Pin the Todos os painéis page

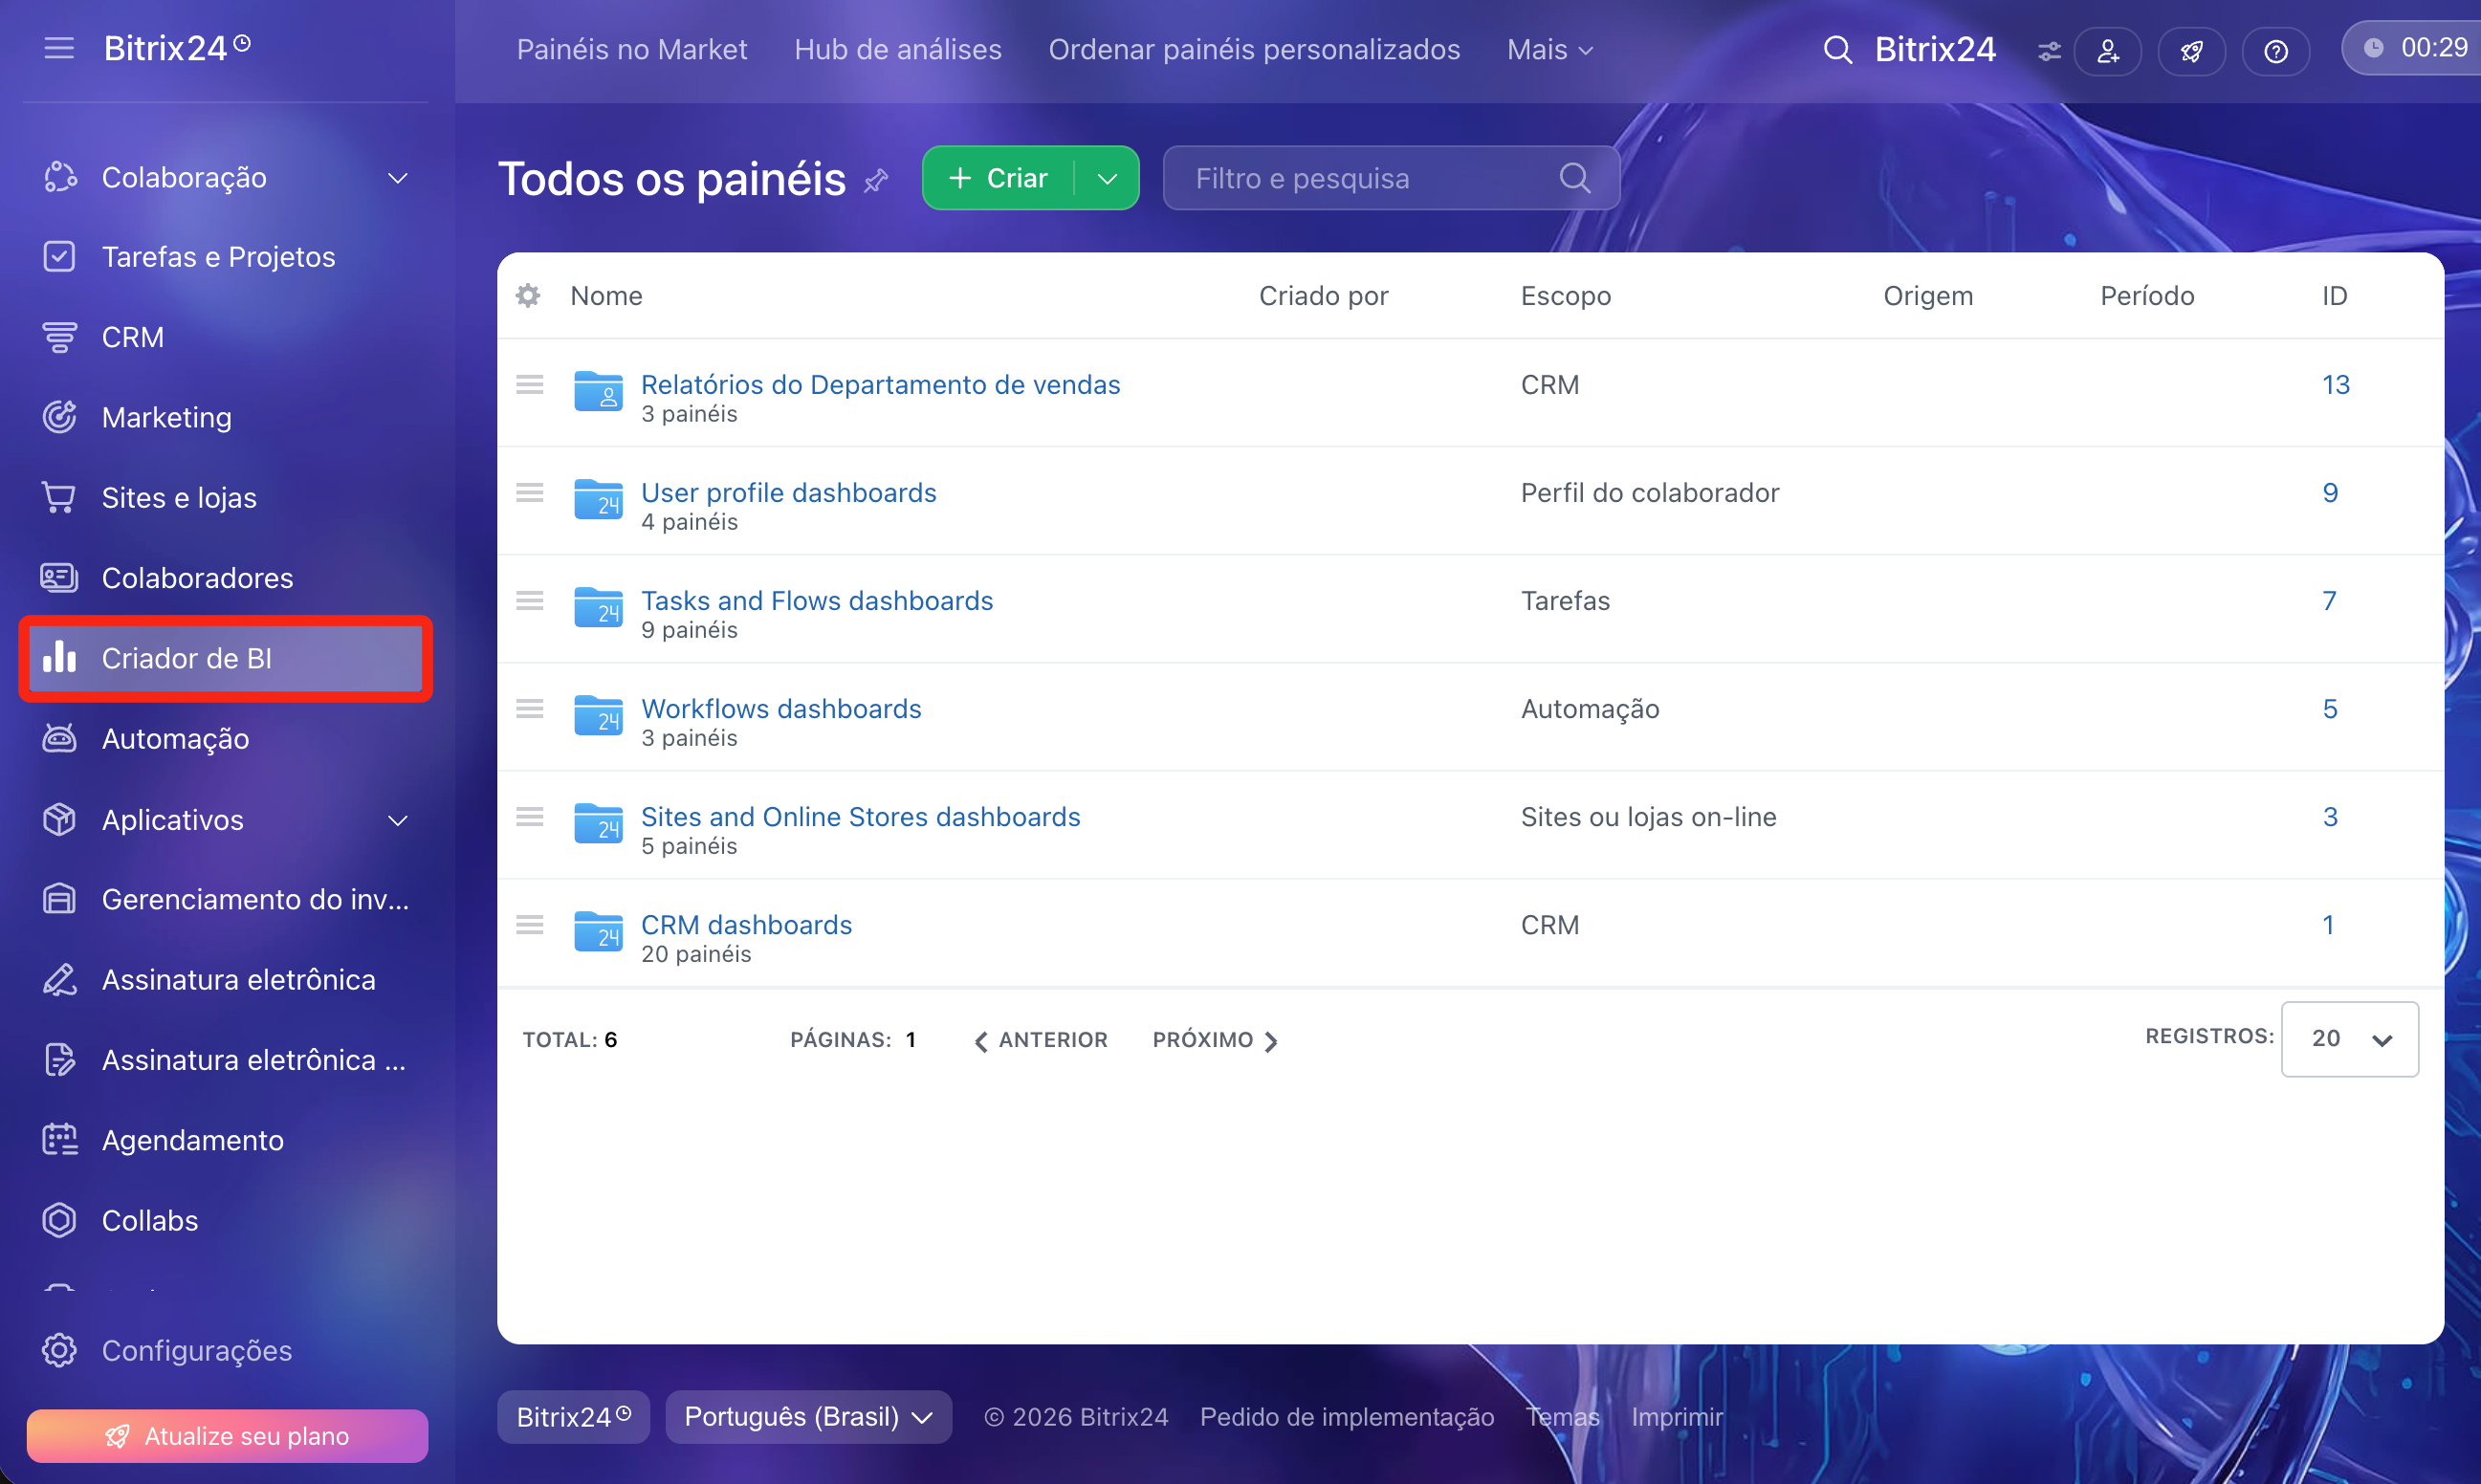(876, 180)
